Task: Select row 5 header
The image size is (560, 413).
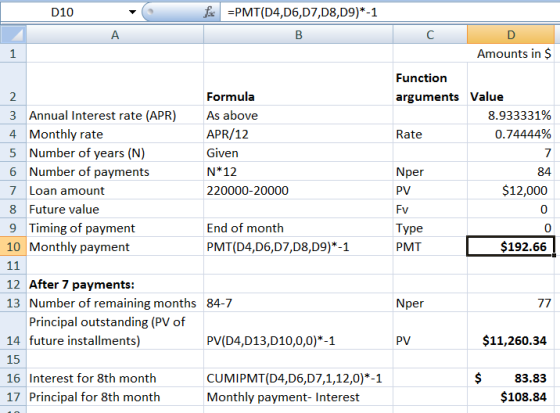Action: tap(13, 153)
